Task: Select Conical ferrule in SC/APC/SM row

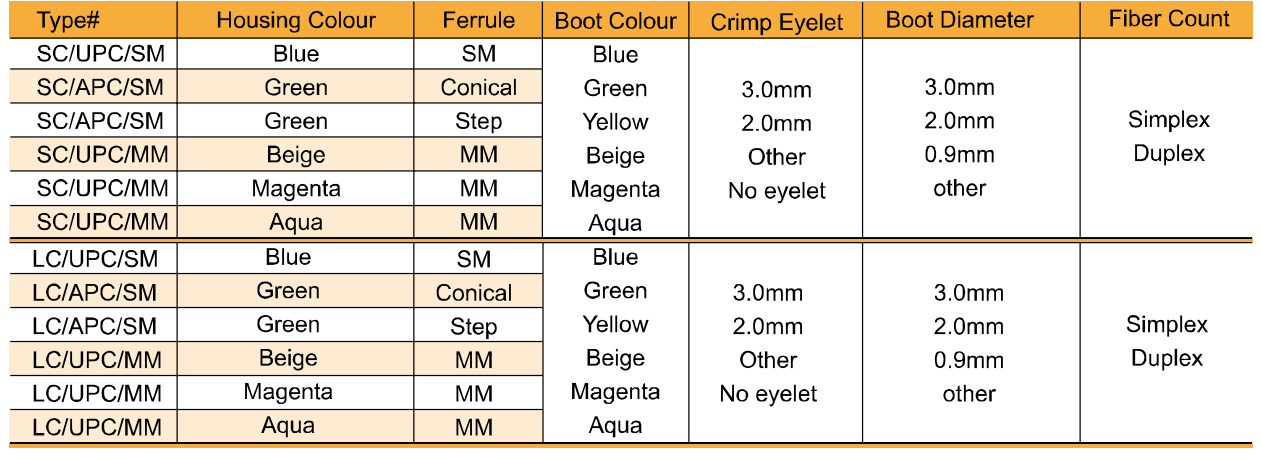Action: [478, 88]
